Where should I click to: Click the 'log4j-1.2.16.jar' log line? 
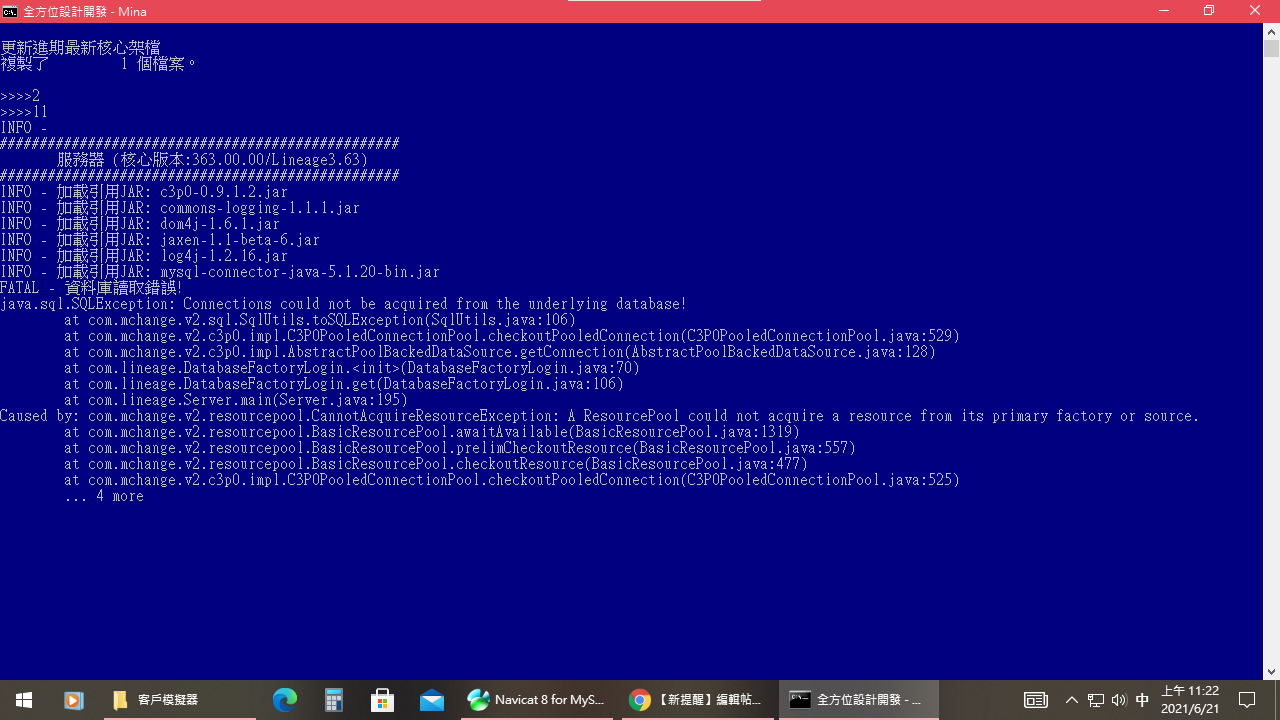tap(144, 256)
